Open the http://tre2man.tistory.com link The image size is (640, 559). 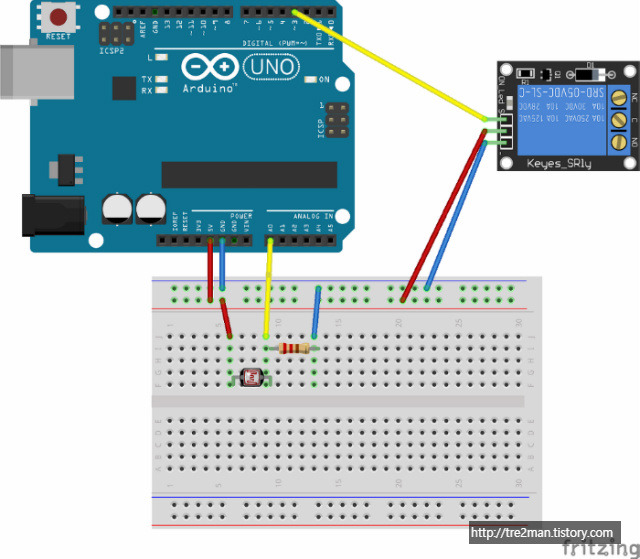point(542,533)
